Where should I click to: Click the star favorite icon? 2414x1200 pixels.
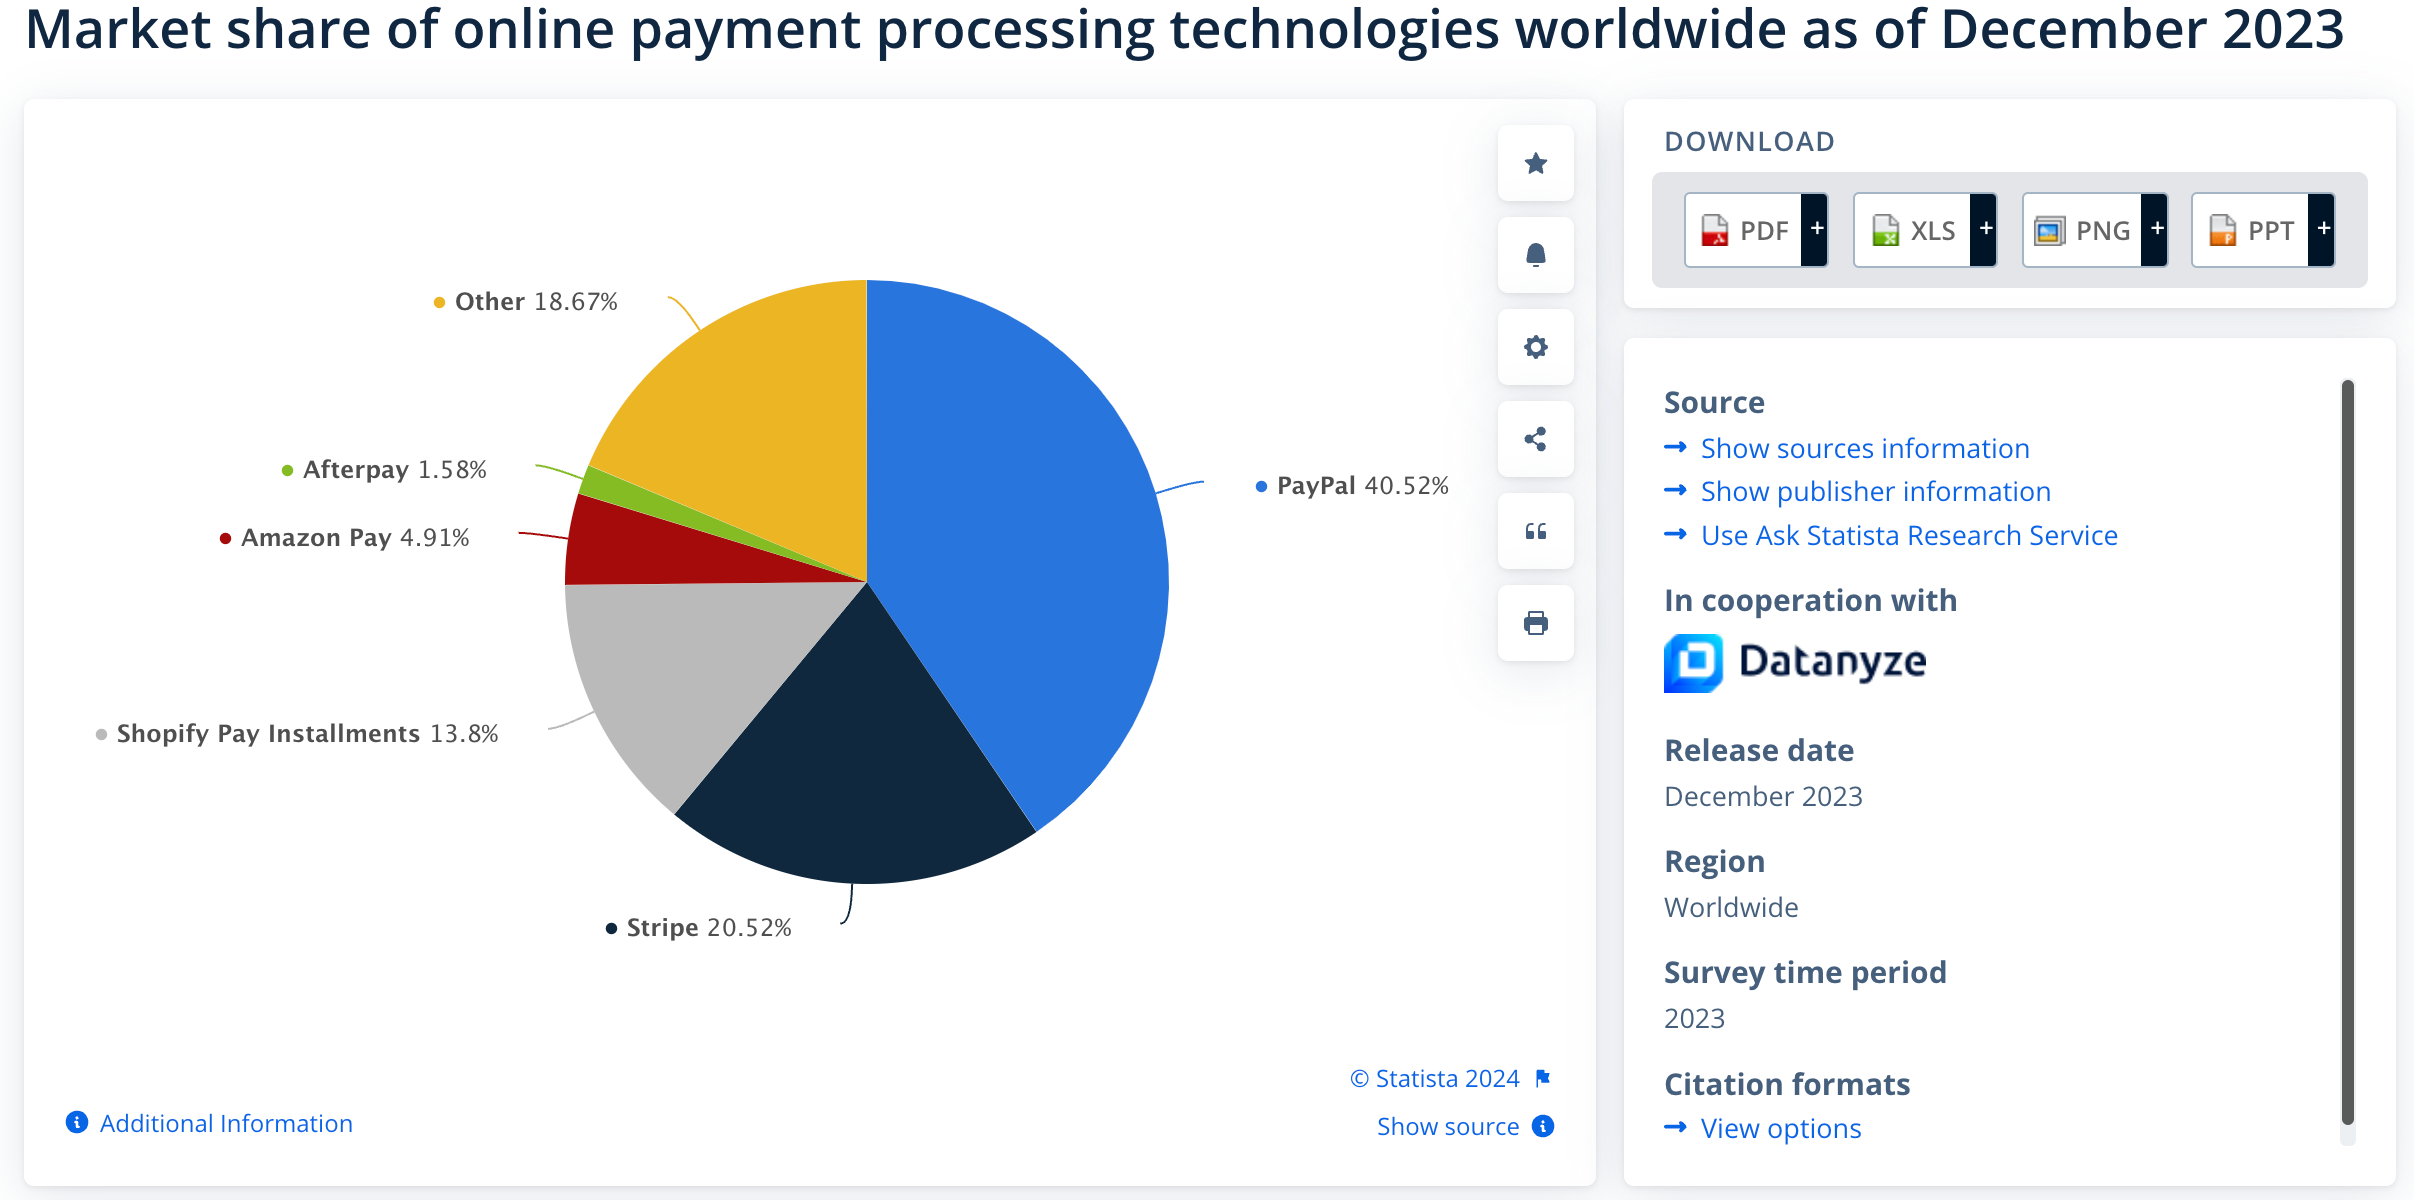click(x=1535, y=163)
